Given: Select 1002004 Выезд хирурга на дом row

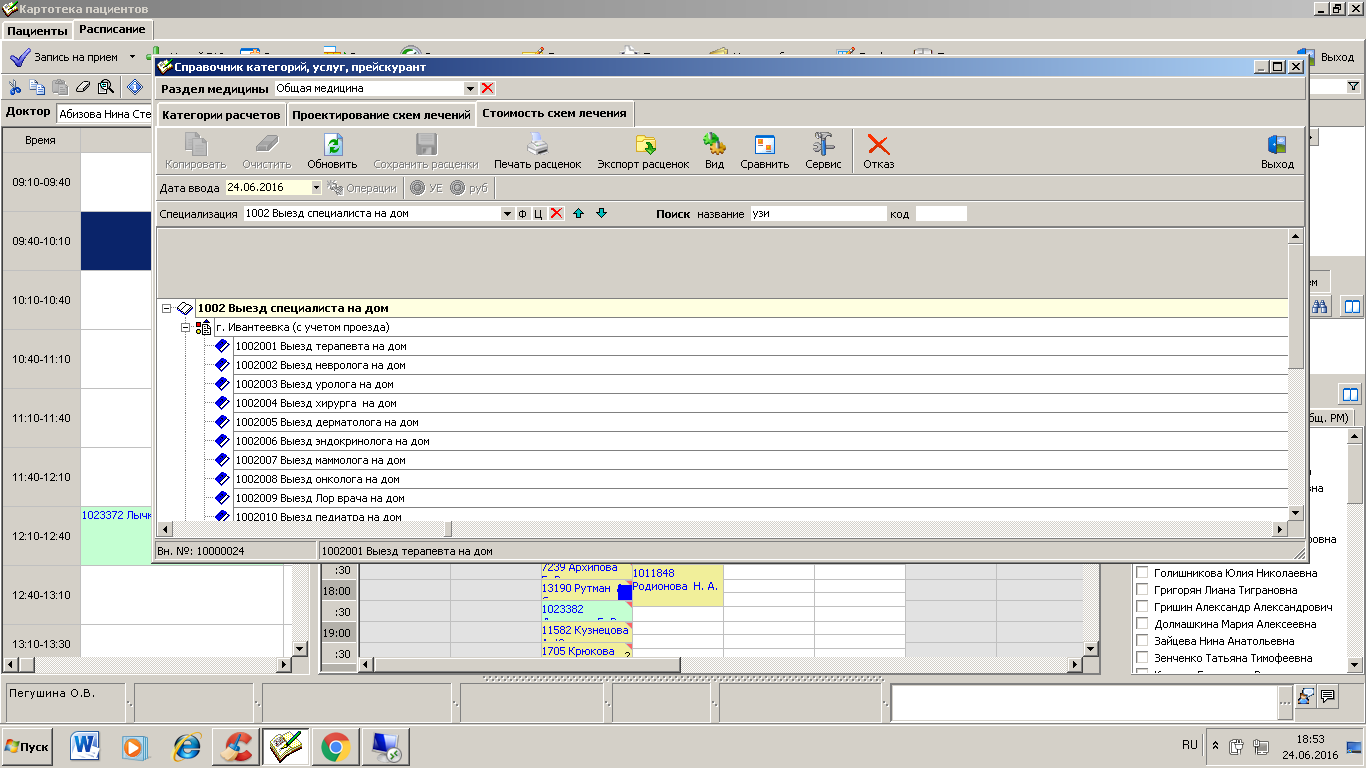Looking at the screenshot, I should point(760,403).
